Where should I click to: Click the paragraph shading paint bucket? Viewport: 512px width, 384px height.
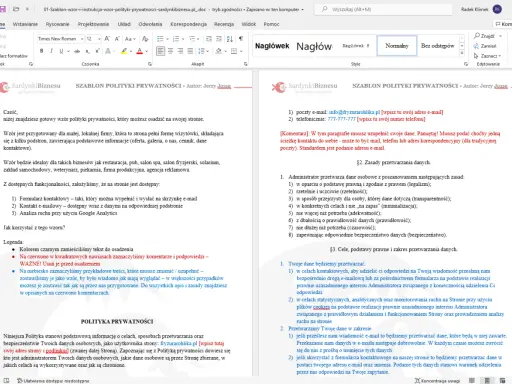click(x=219, y=51)
